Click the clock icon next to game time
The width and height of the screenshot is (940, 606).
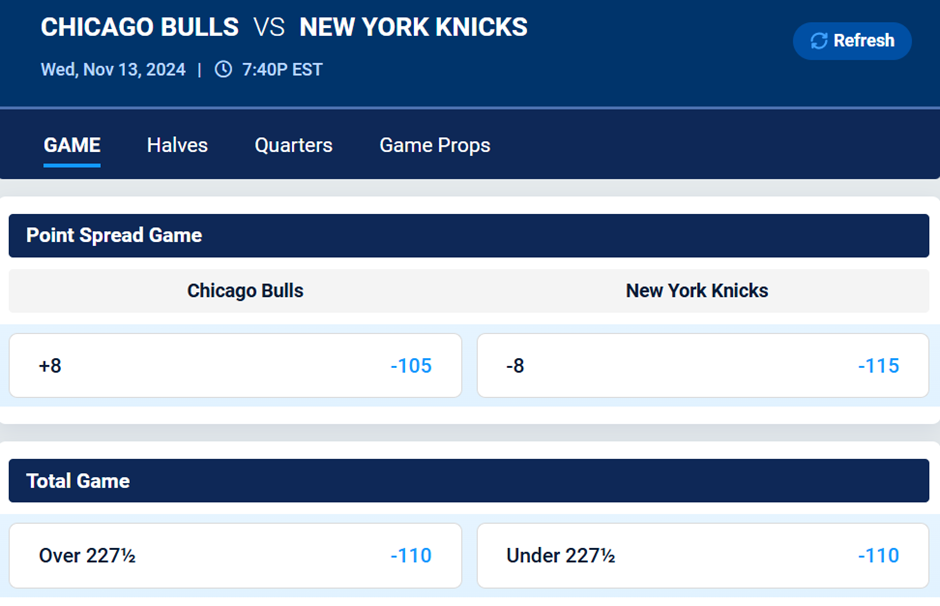click(x=223, y=69)
